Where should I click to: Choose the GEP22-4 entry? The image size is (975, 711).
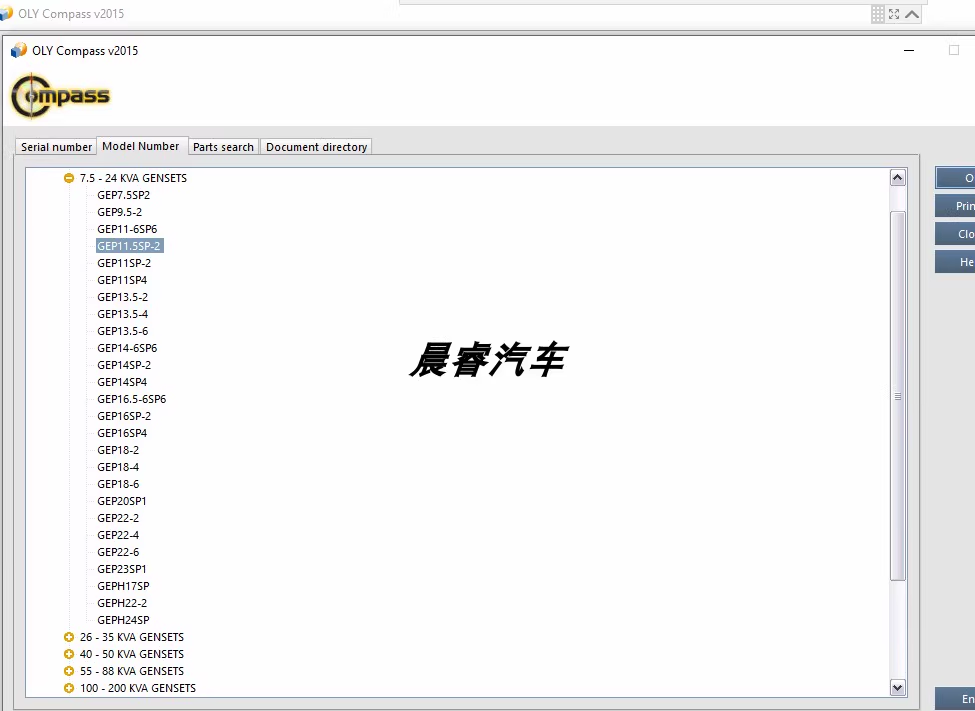118,535
